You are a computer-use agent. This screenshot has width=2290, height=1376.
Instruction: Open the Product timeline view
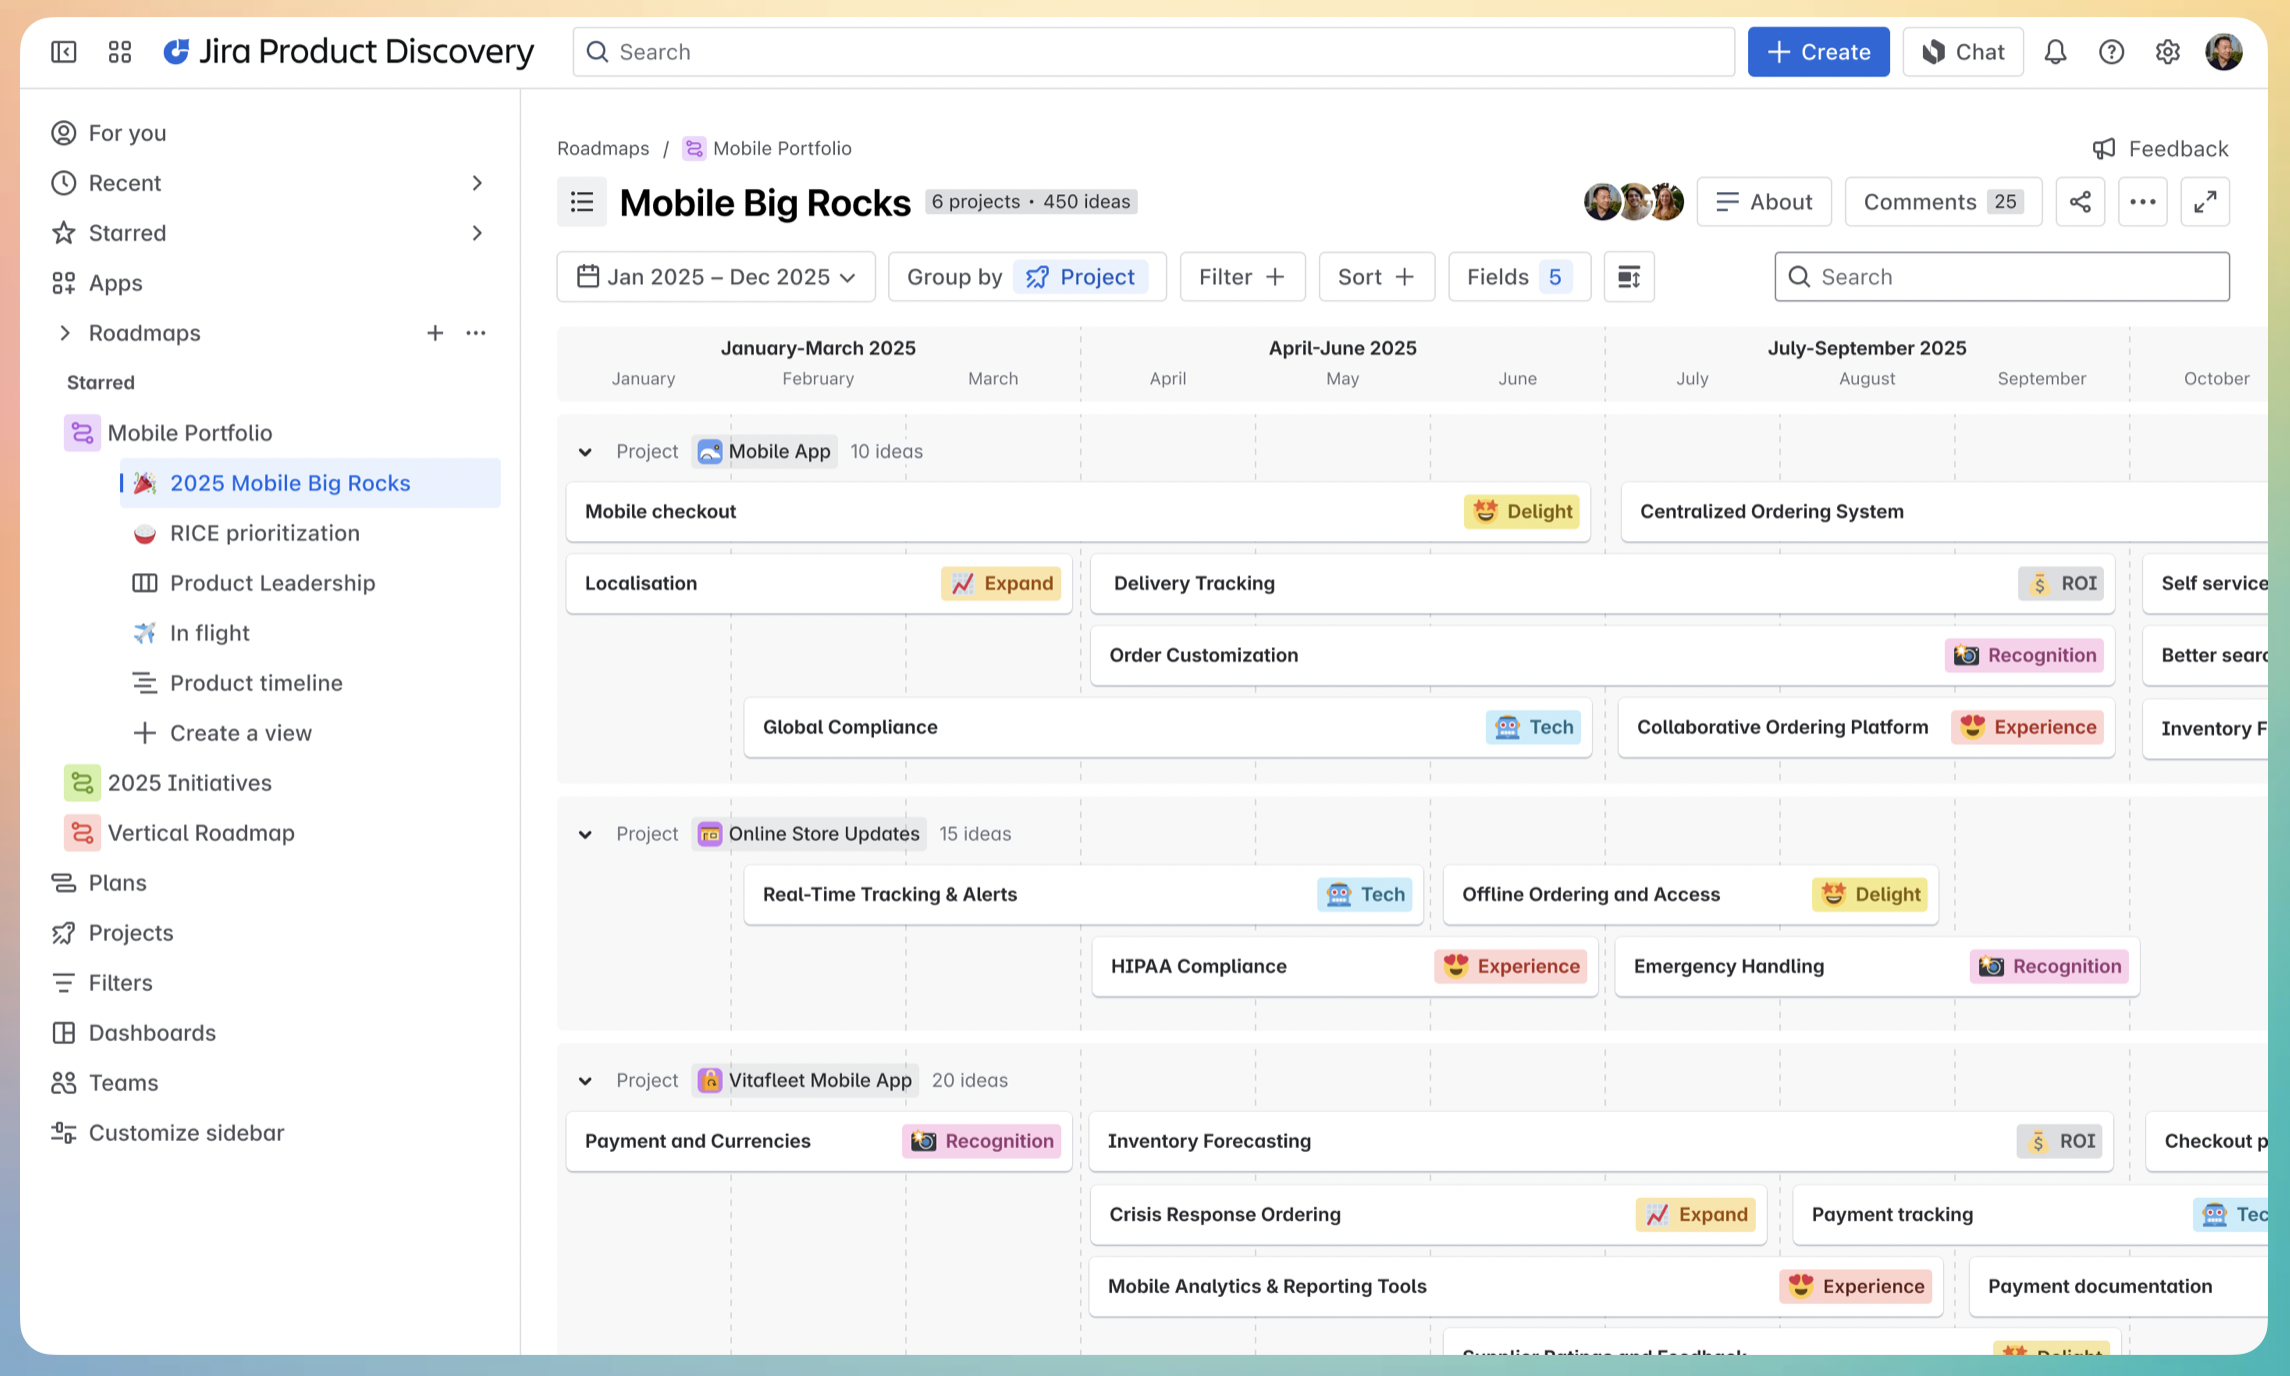pos(256,683)
